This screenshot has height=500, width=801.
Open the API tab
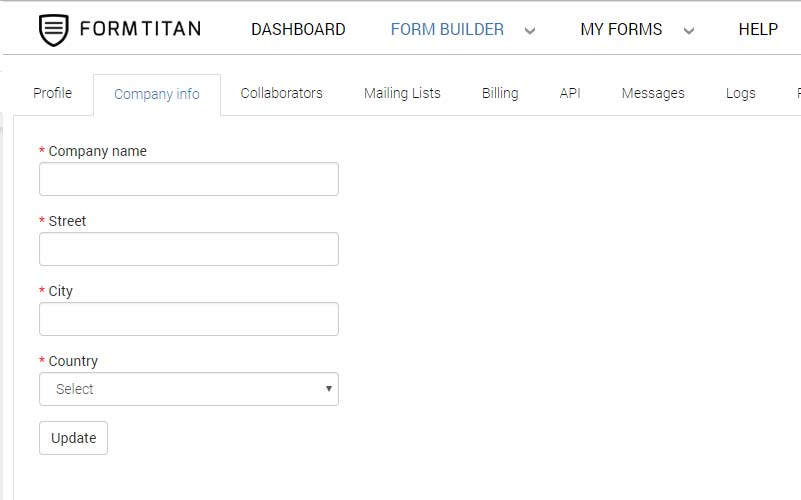point(570,93)
